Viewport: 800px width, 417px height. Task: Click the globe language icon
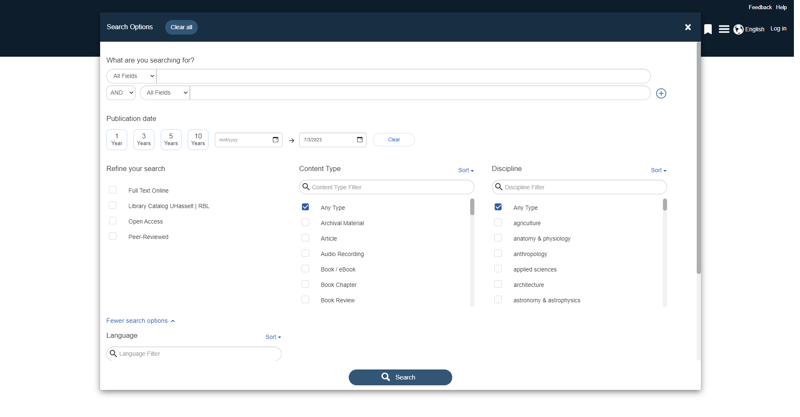click(x=739, y=29)
